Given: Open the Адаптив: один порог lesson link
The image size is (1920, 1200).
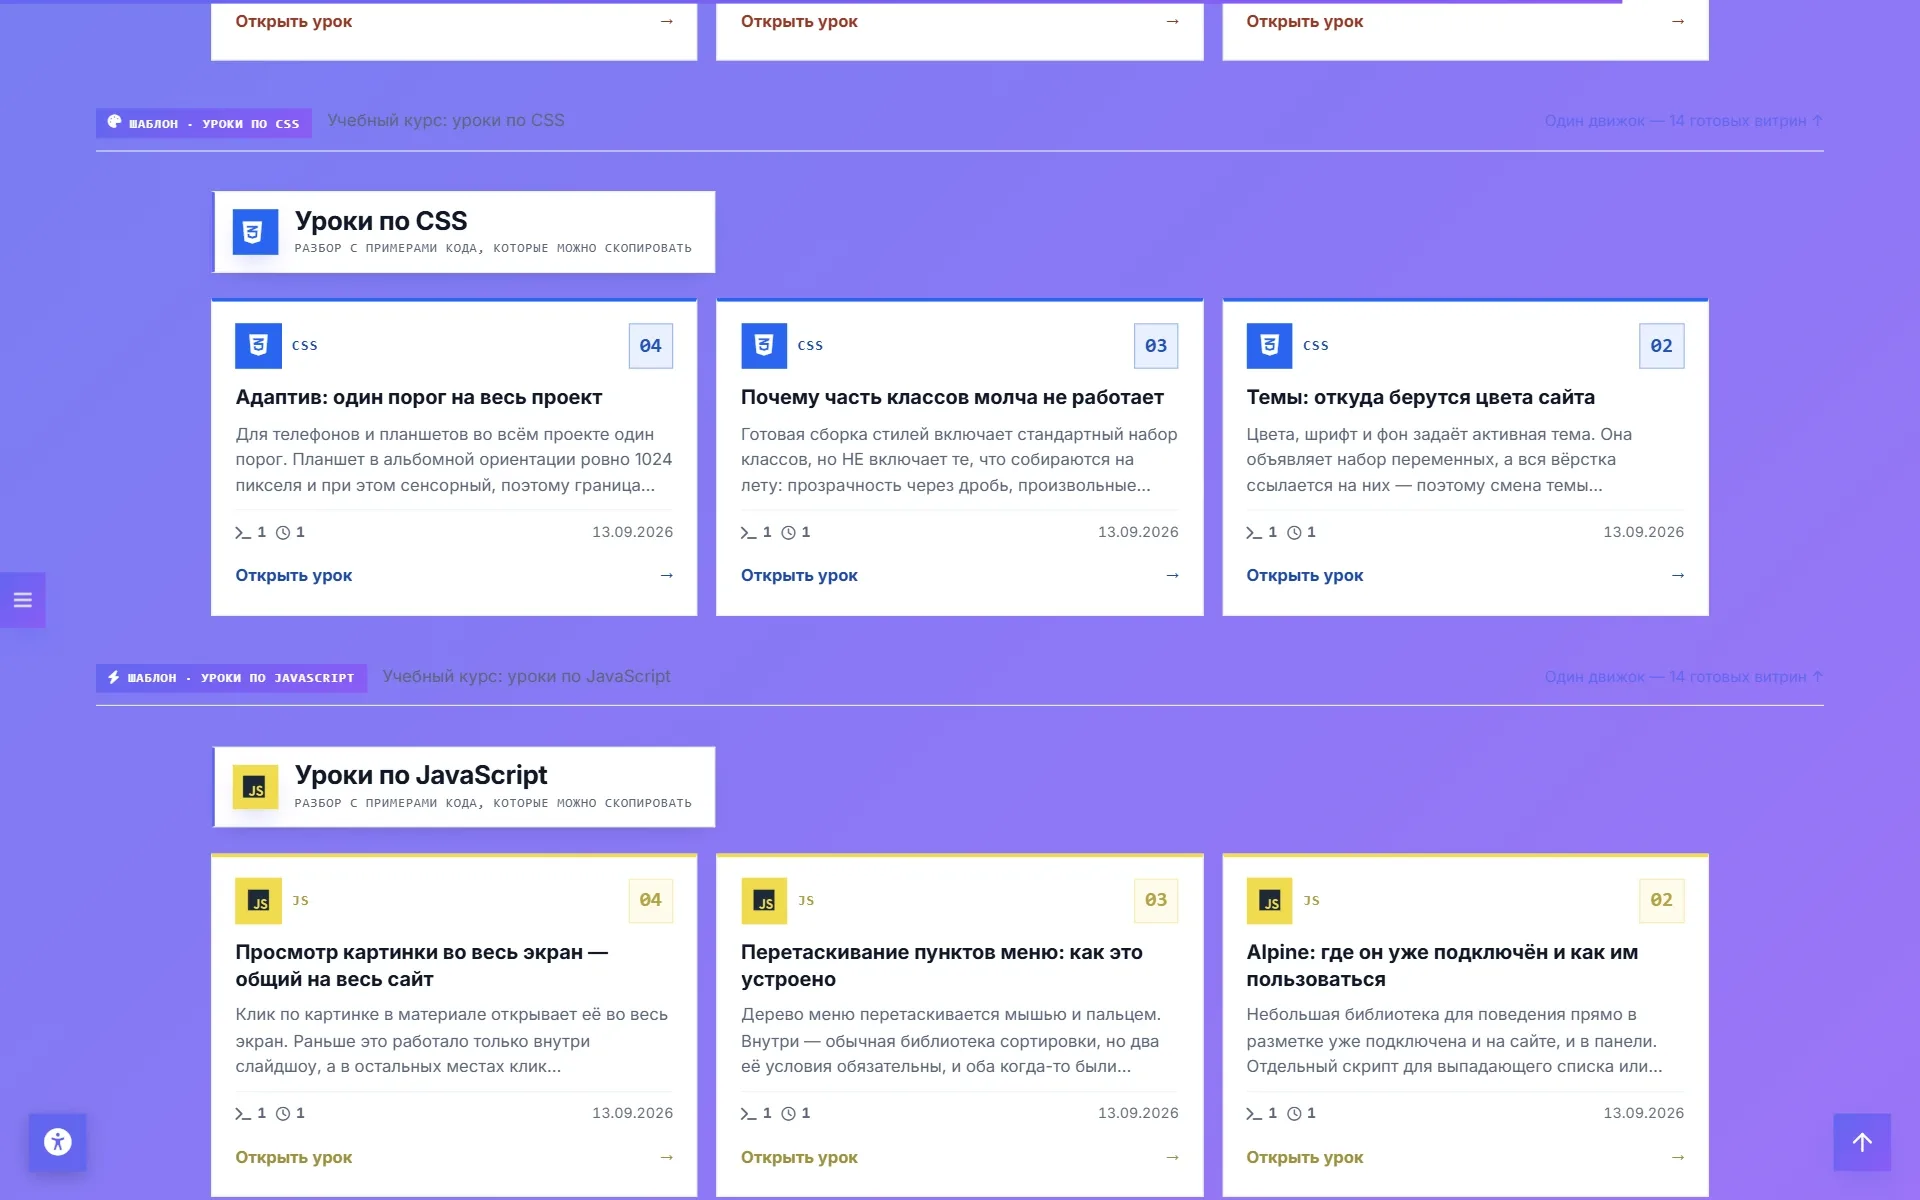Looking at the screenshot, I should [294, 575].
